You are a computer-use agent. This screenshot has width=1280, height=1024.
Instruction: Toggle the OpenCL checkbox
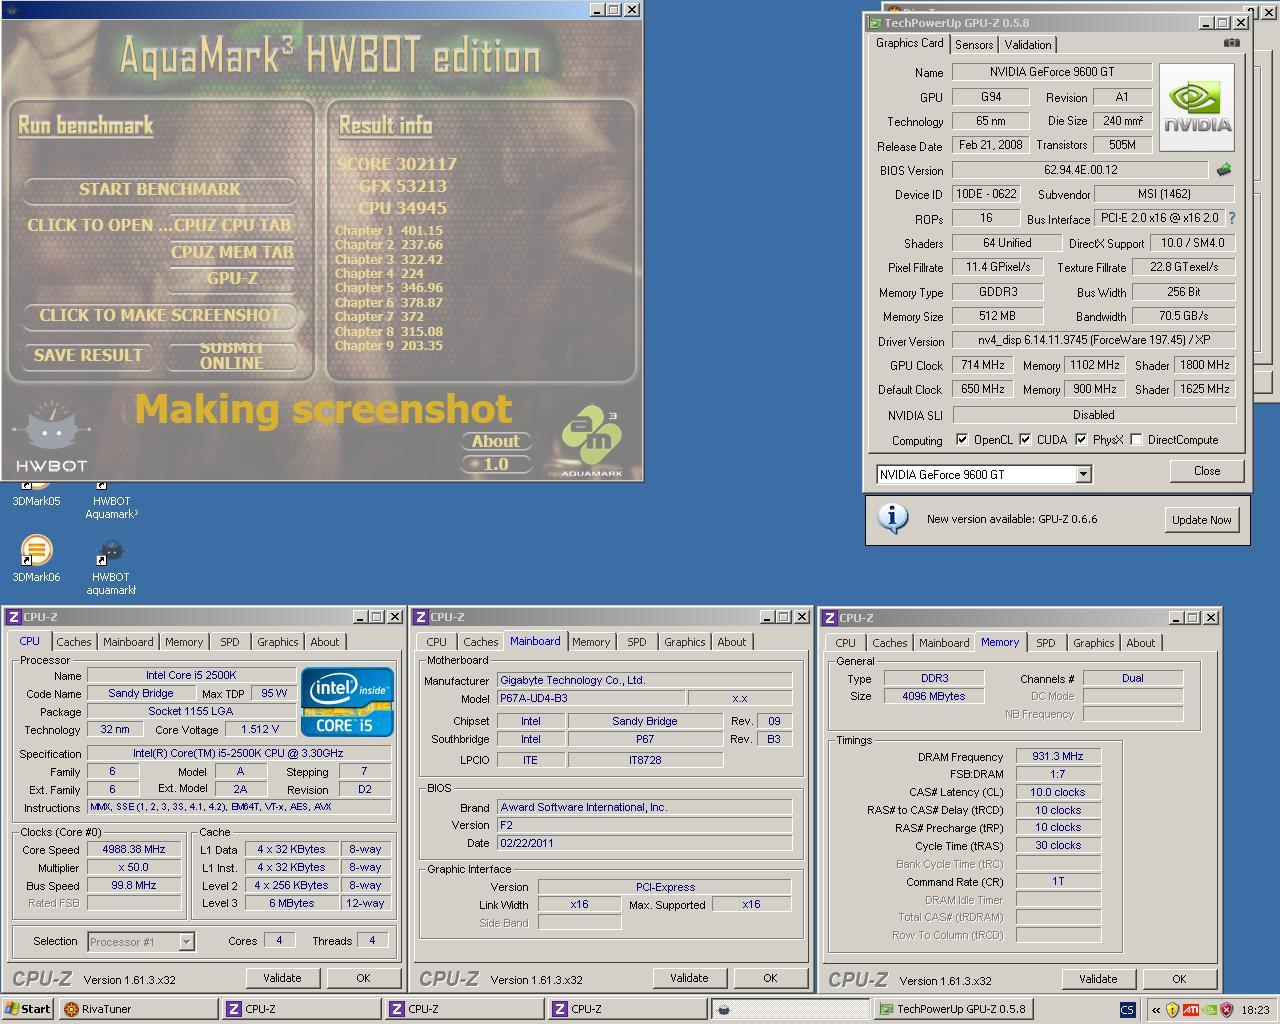click(x=962, y=439)
